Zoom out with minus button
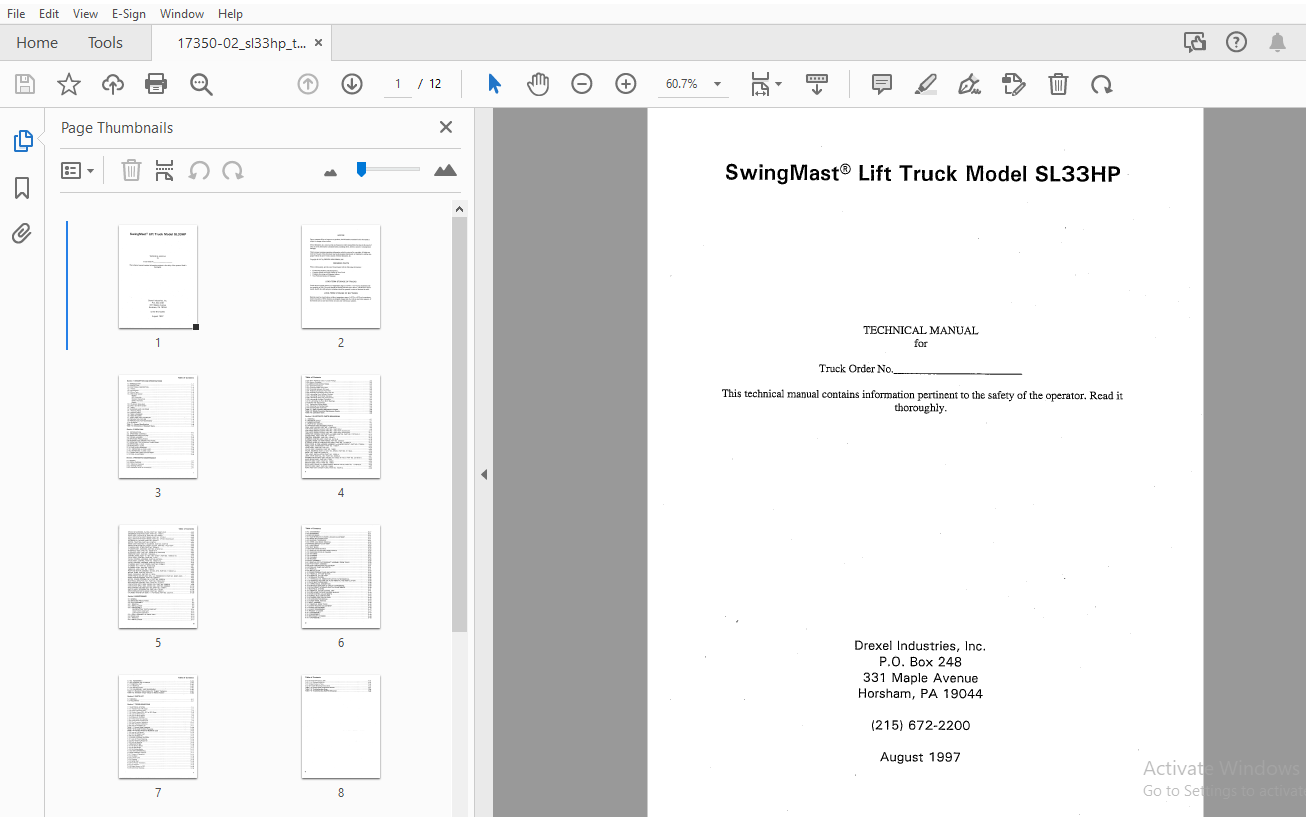Image resolution: width=1306 pixels, height=817 pixels. coord(582,84)
